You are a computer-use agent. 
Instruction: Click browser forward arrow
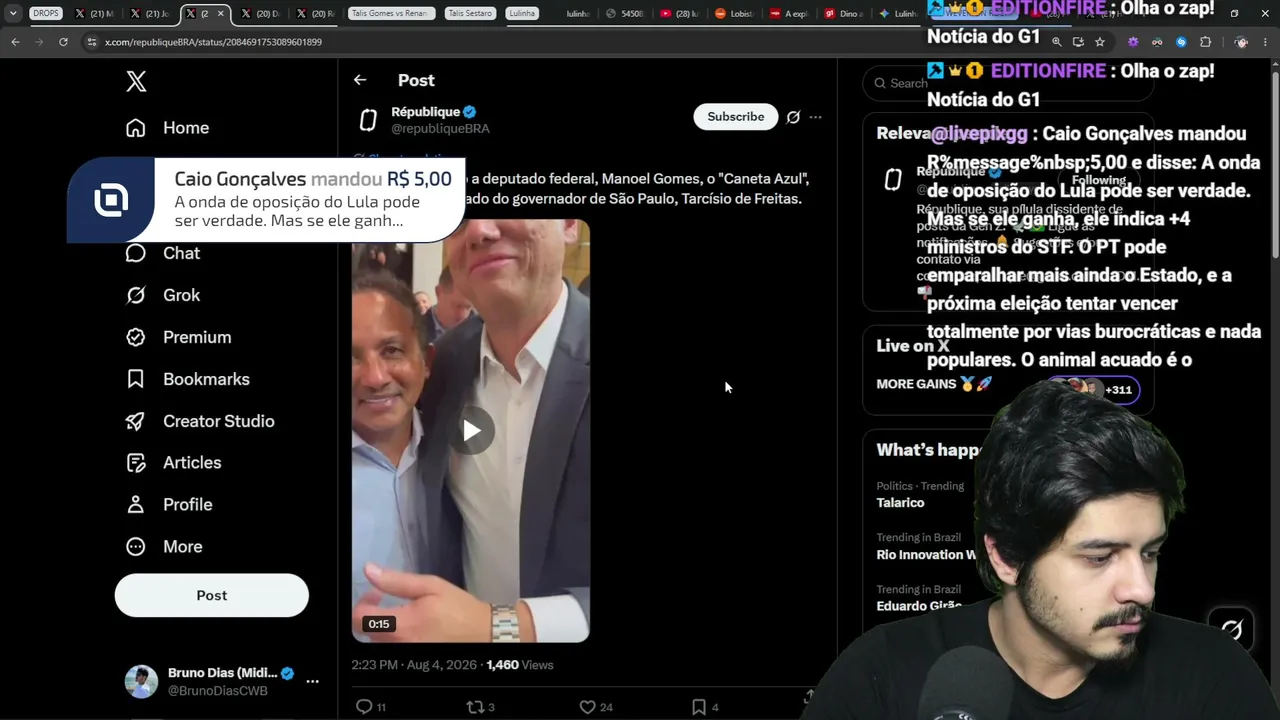[x=39, y=42]
